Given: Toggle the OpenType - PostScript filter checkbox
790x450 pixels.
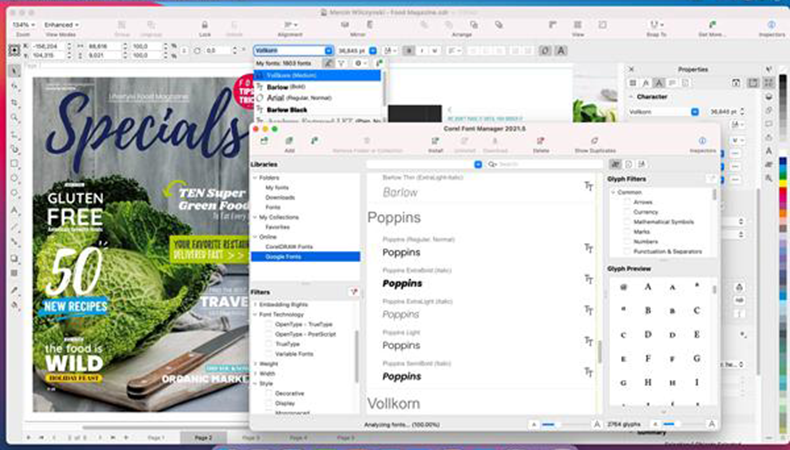Looking at the screenshot, I should (268, 334).
